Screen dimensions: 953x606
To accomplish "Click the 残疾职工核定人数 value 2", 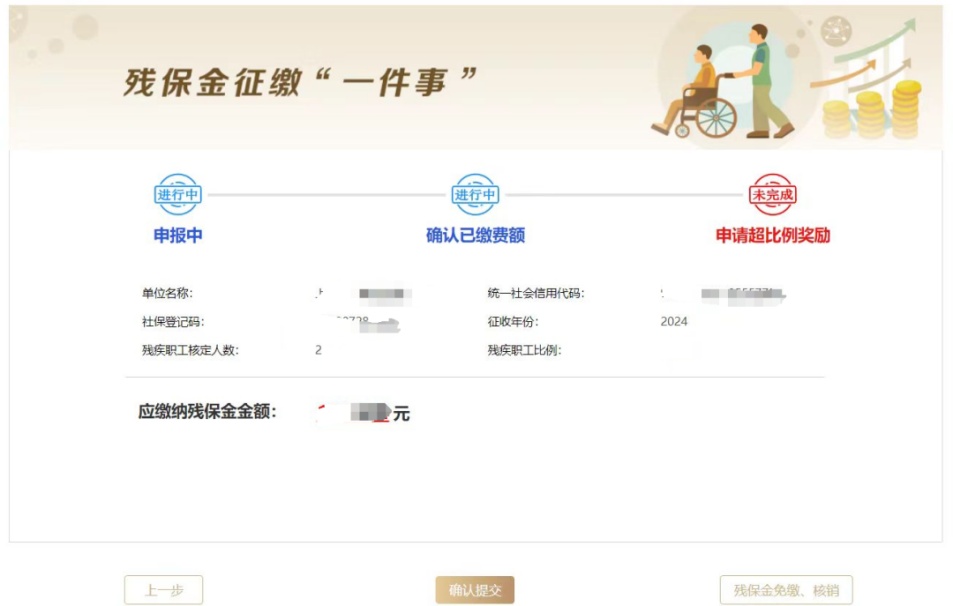I will [318, 350].
